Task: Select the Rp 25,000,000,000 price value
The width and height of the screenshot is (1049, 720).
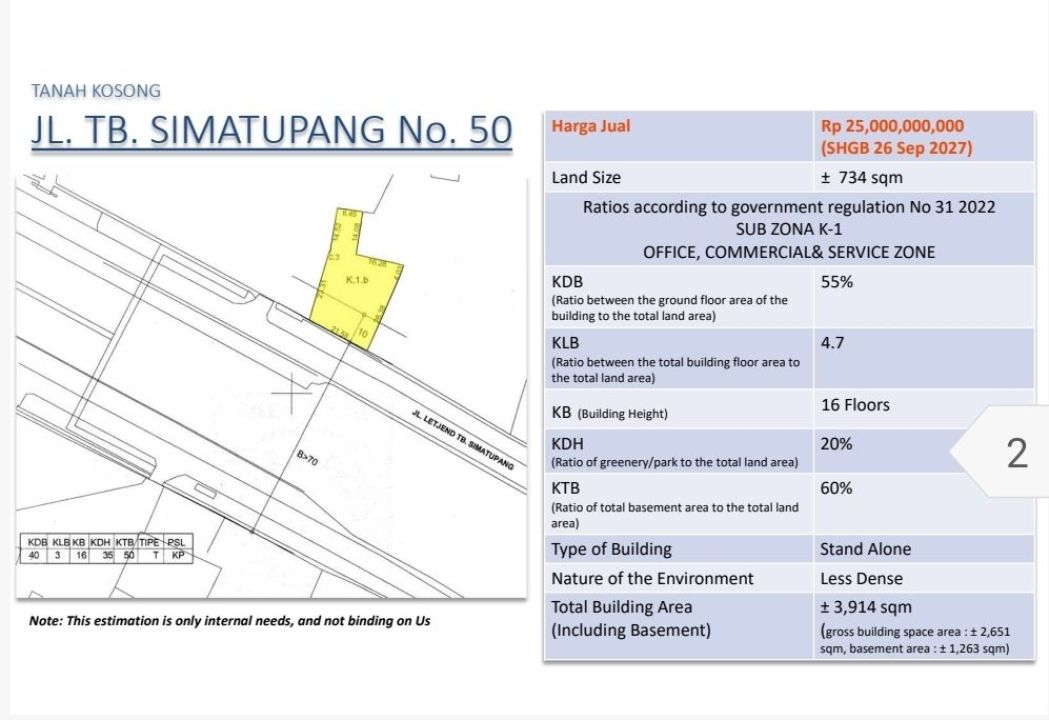Action: [x=892, y=126]
